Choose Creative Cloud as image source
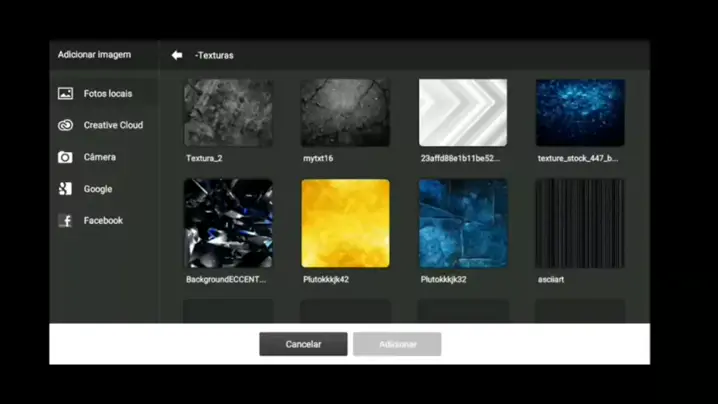 (113, 125)
